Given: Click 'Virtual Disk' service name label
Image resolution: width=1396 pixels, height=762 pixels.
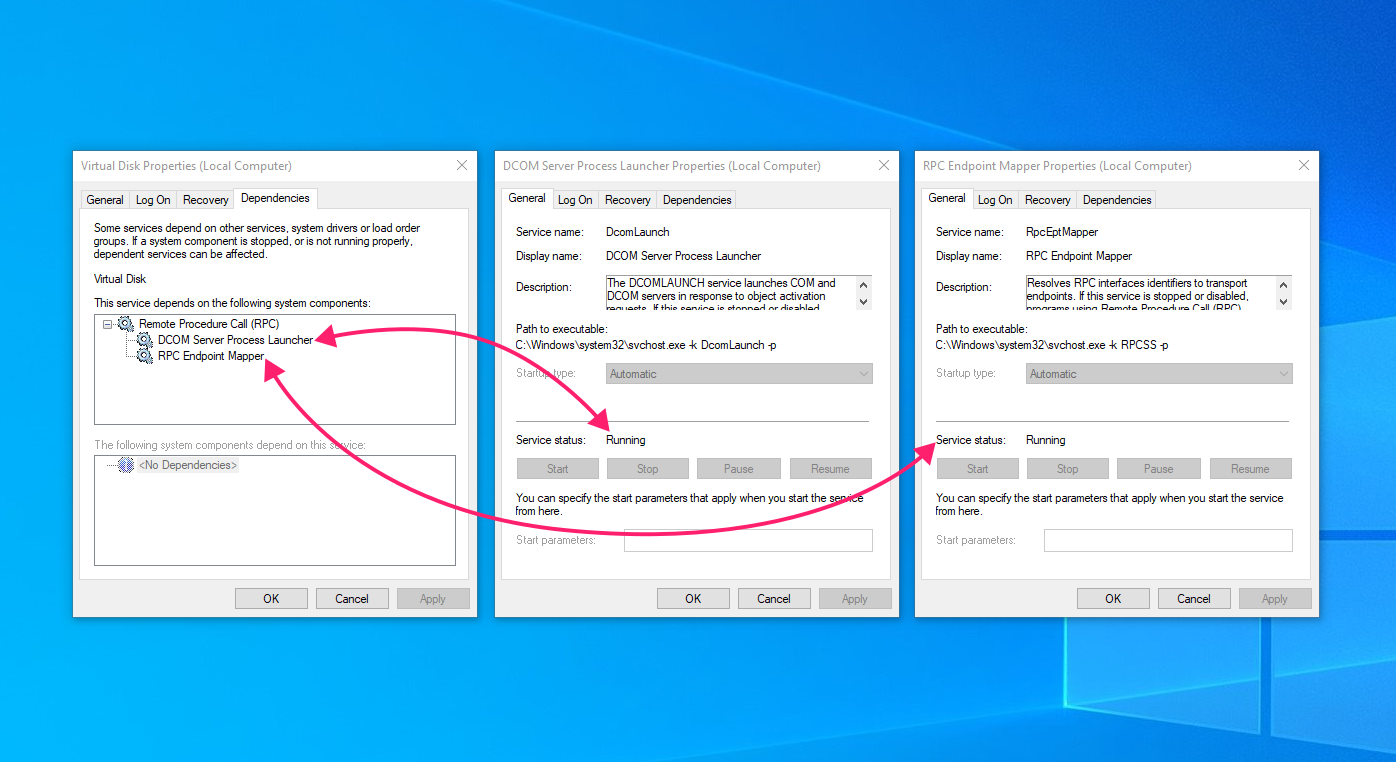Looking at the screenshot, I should 120,279.
